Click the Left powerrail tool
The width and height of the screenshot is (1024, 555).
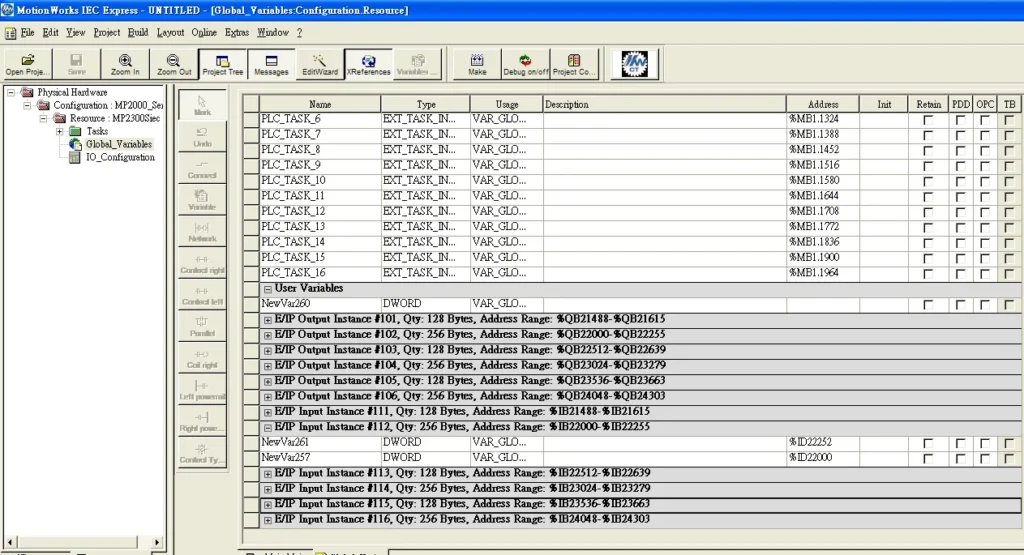pos(202,389)
